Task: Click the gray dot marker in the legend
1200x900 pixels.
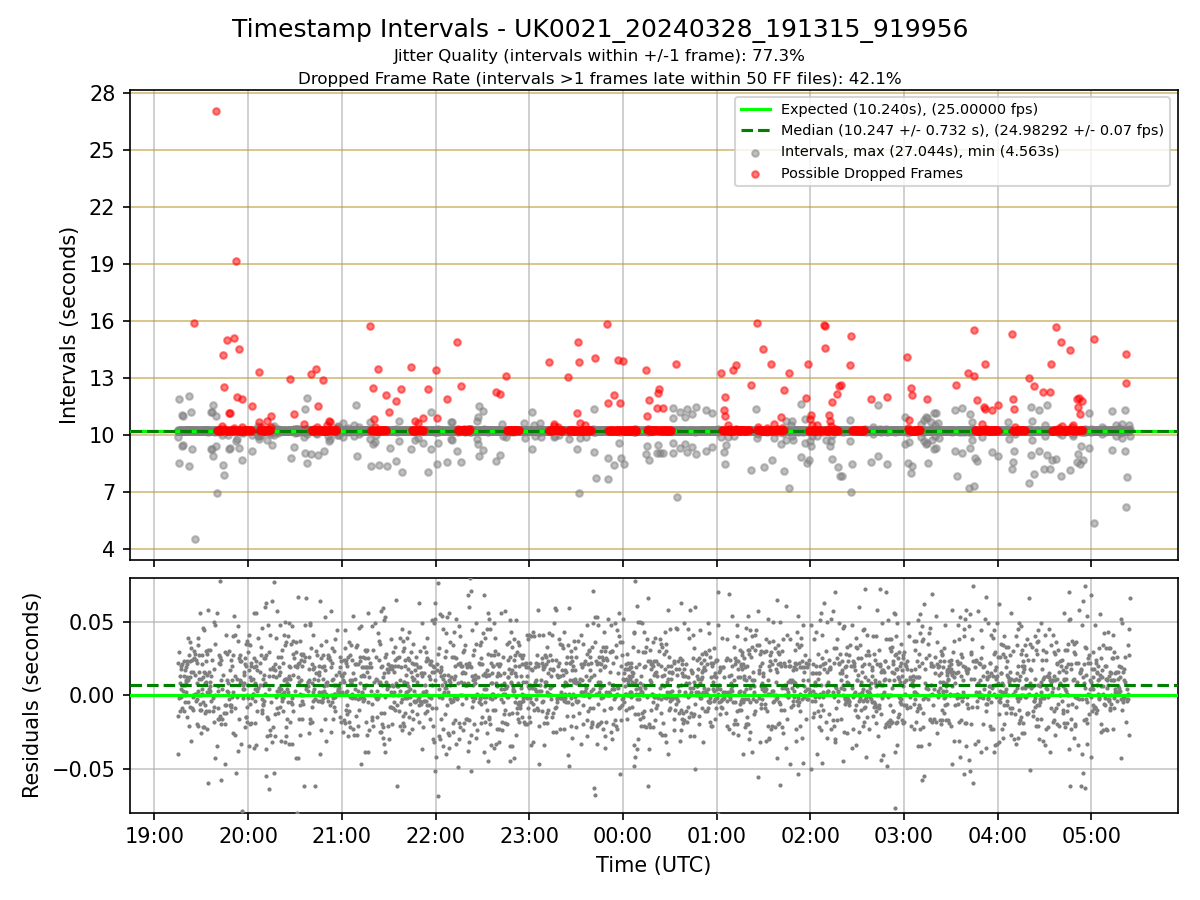Action: pyautogui.click(x=756, y=152)
